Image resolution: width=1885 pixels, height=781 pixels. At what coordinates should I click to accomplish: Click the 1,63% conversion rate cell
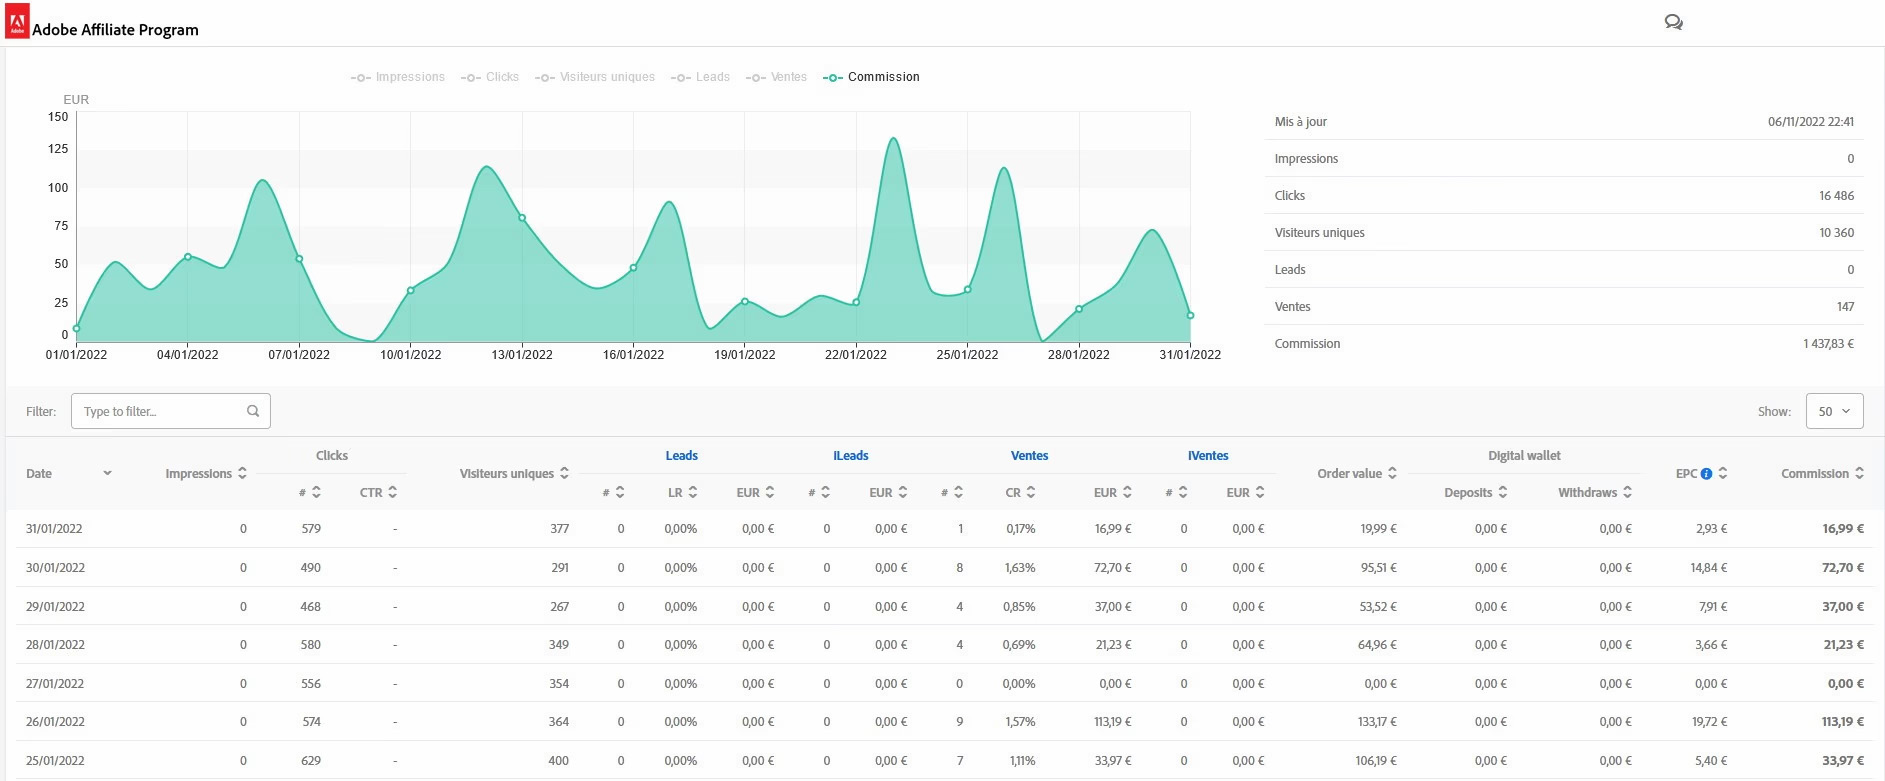[x=1020, y=568]
